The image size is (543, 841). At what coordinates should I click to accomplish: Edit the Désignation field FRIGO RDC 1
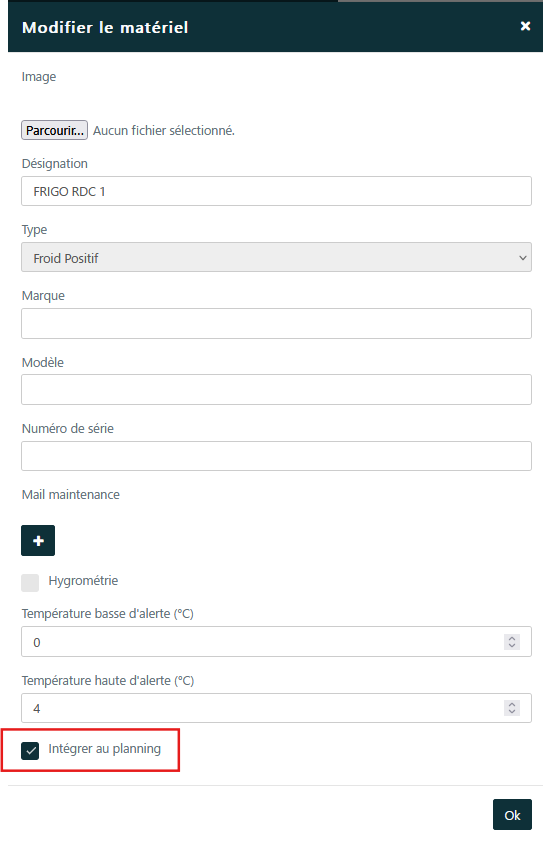click(276, 191)
